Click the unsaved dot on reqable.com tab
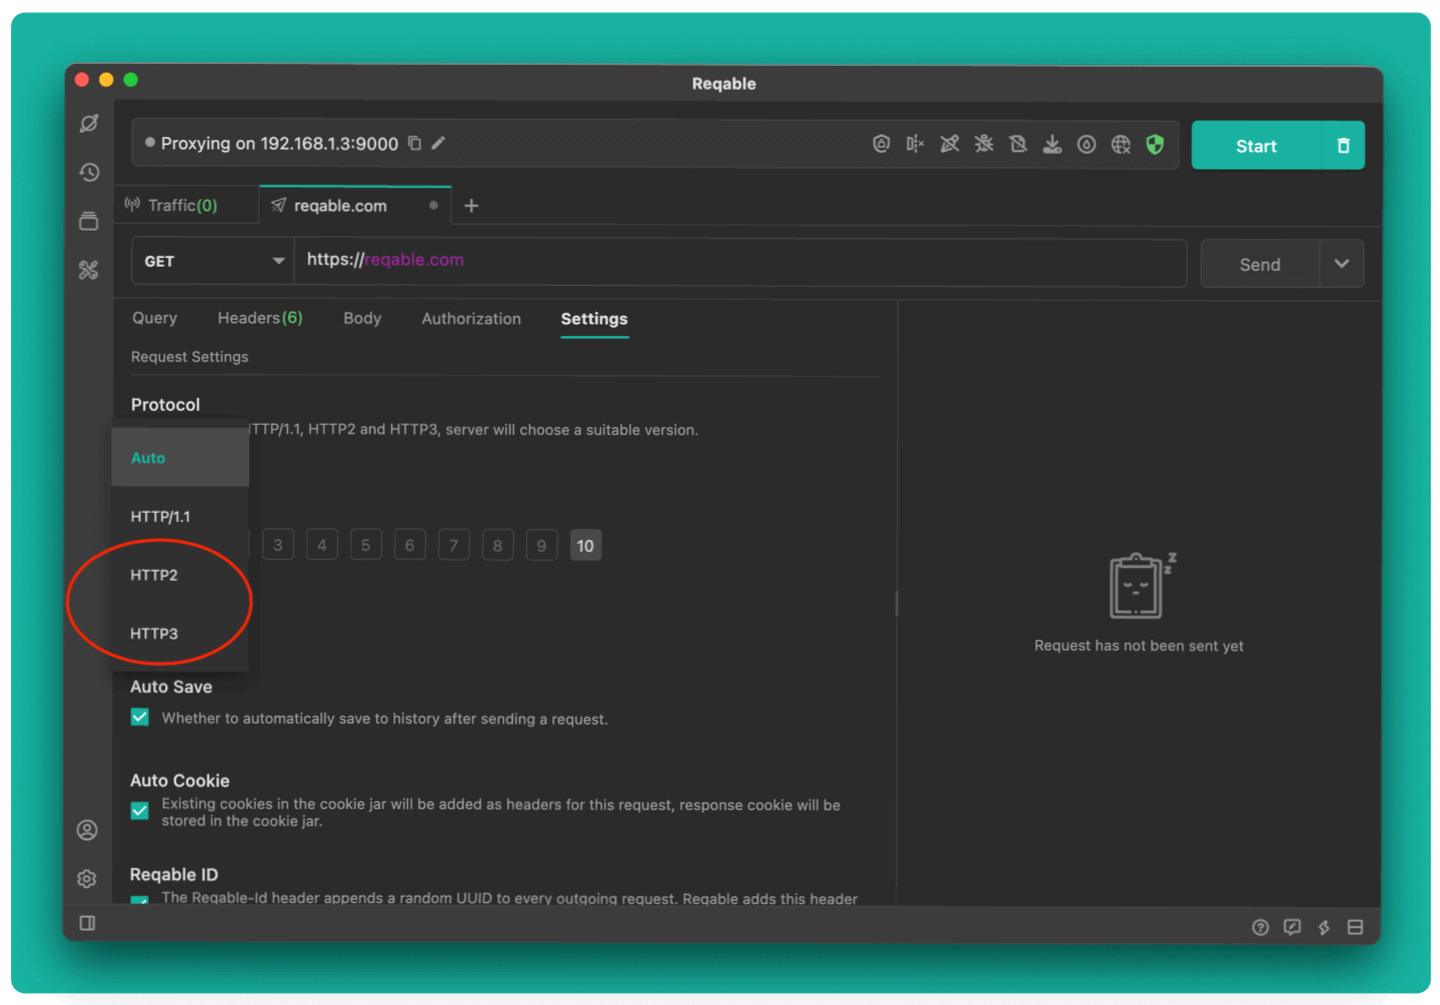1440x1005 pixels. pos(433,205)
